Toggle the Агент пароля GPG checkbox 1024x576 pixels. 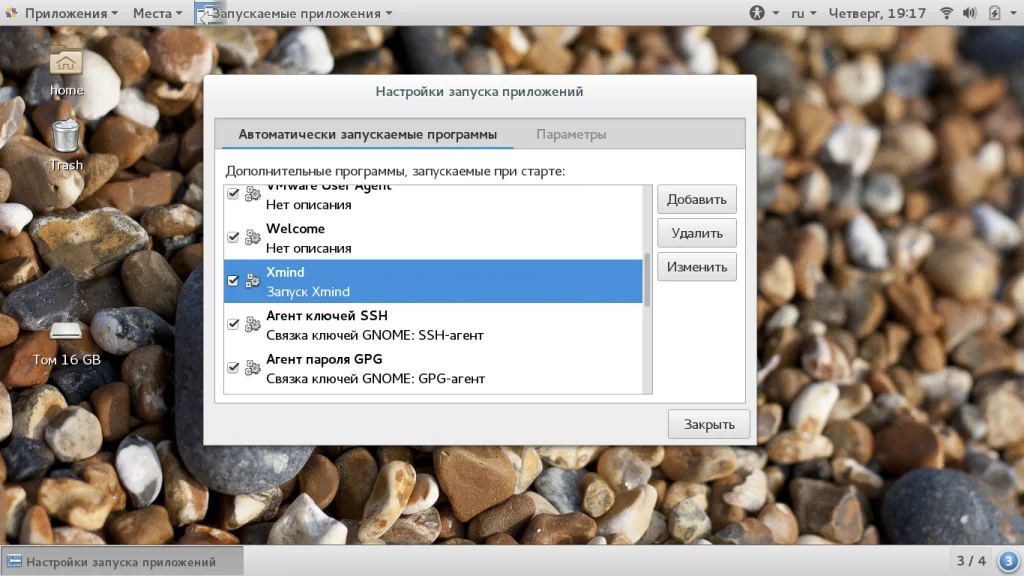233,368
